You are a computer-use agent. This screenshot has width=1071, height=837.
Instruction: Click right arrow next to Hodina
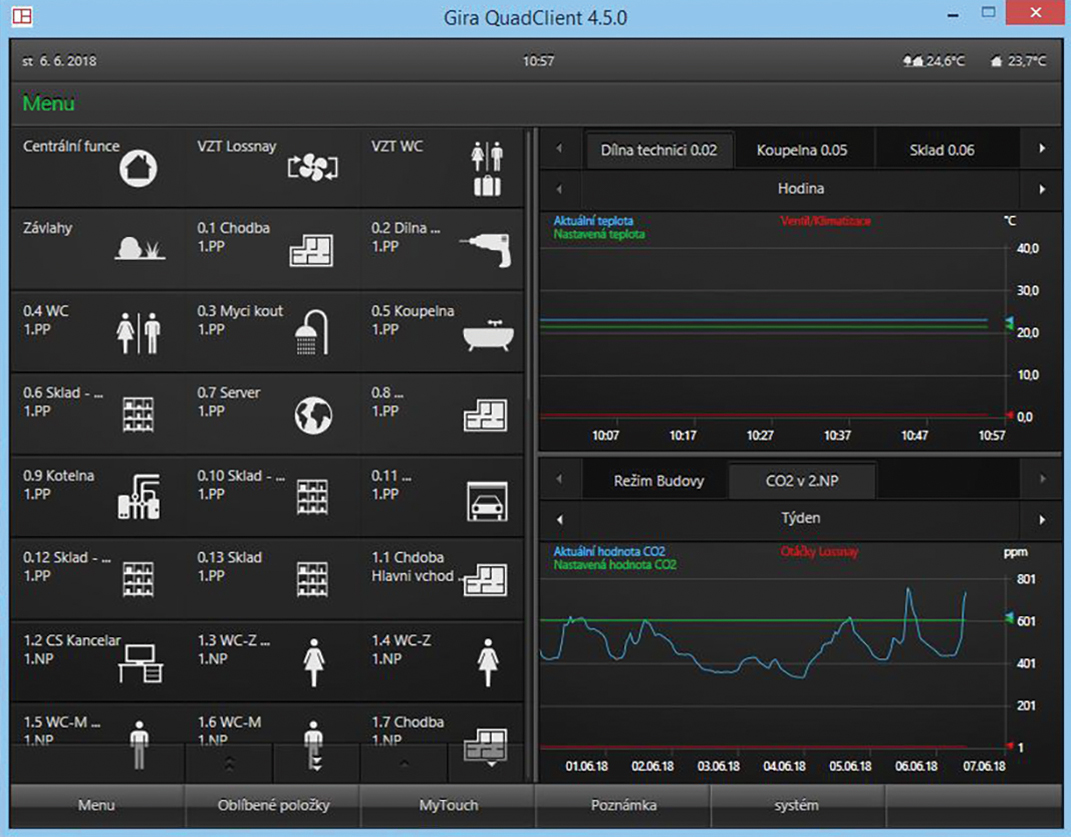pos(1042,189)
